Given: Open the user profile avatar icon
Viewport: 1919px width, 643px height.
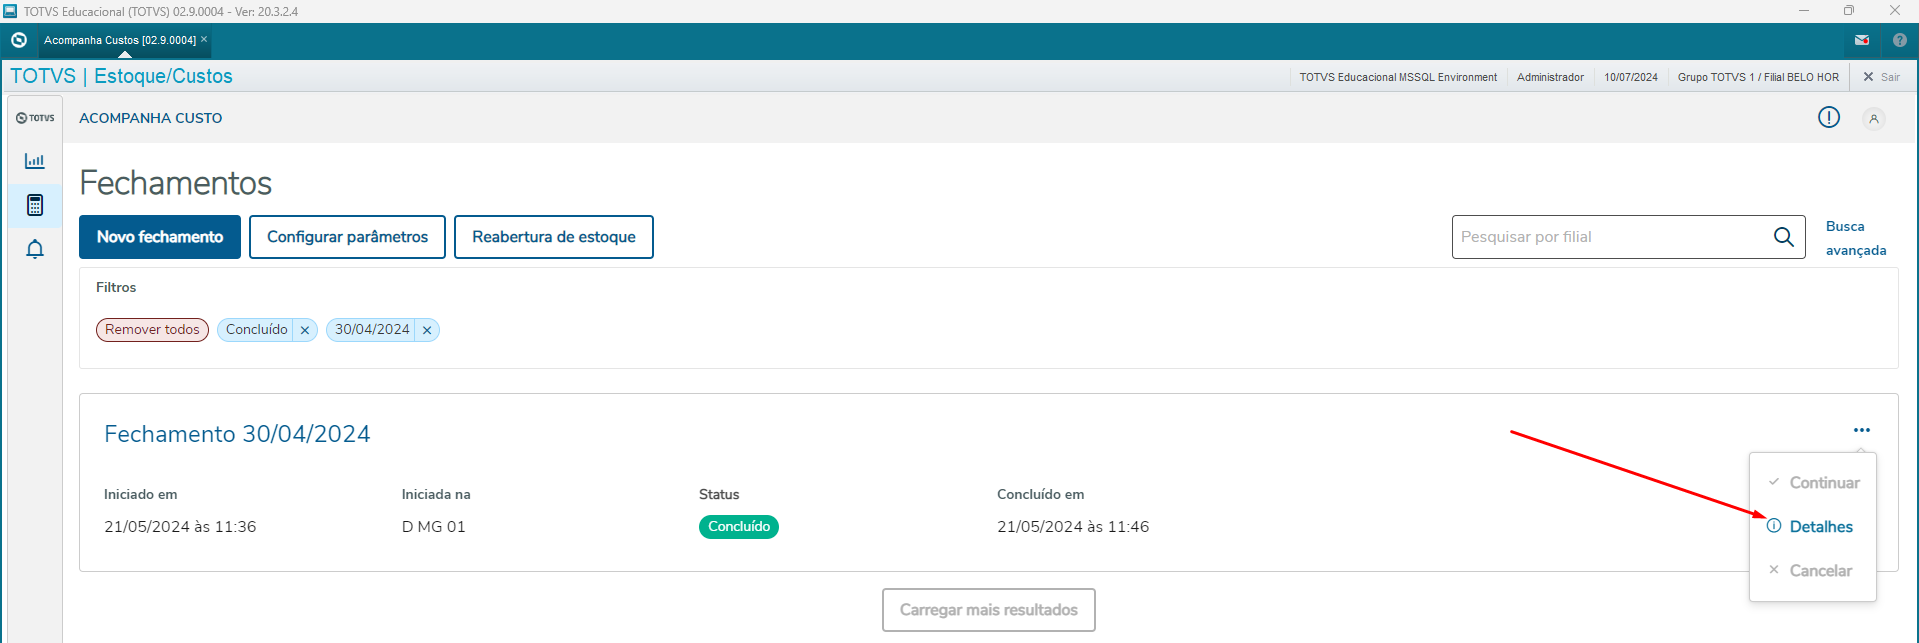Looking at the screenshot, I should [x=1874, y=119].
